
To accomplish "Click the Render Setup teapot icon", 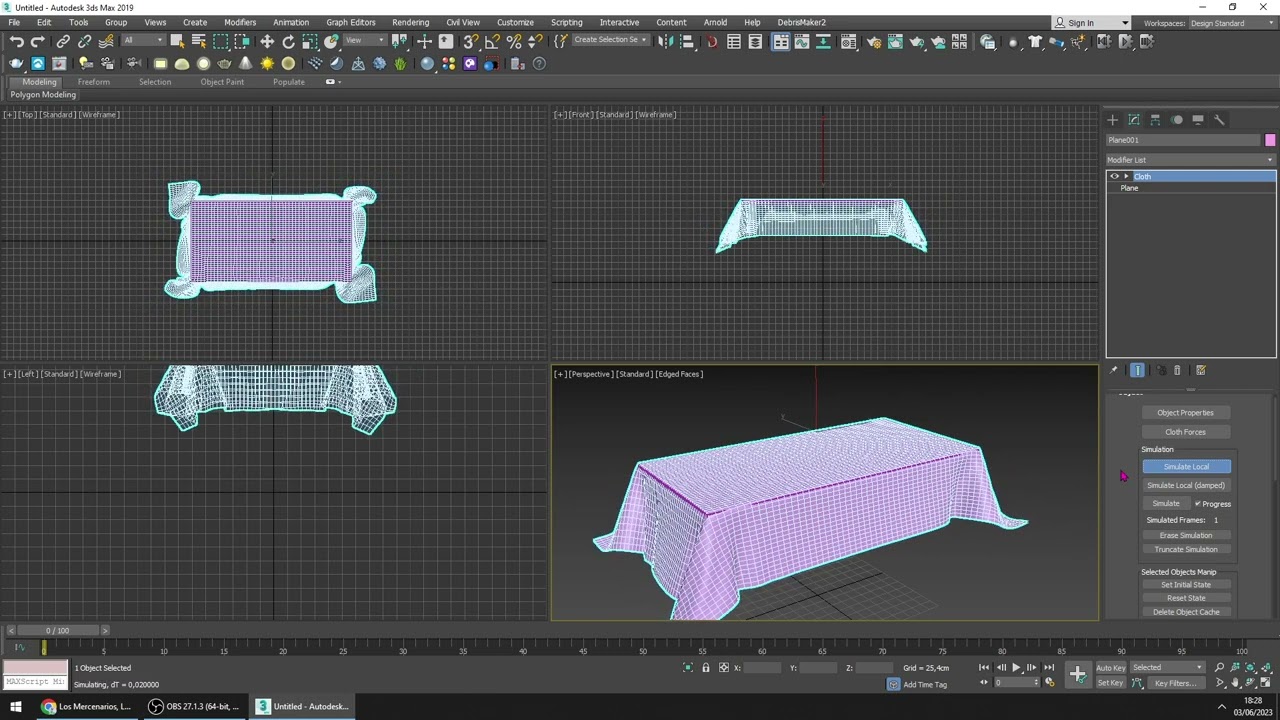I will click(873, 41).
